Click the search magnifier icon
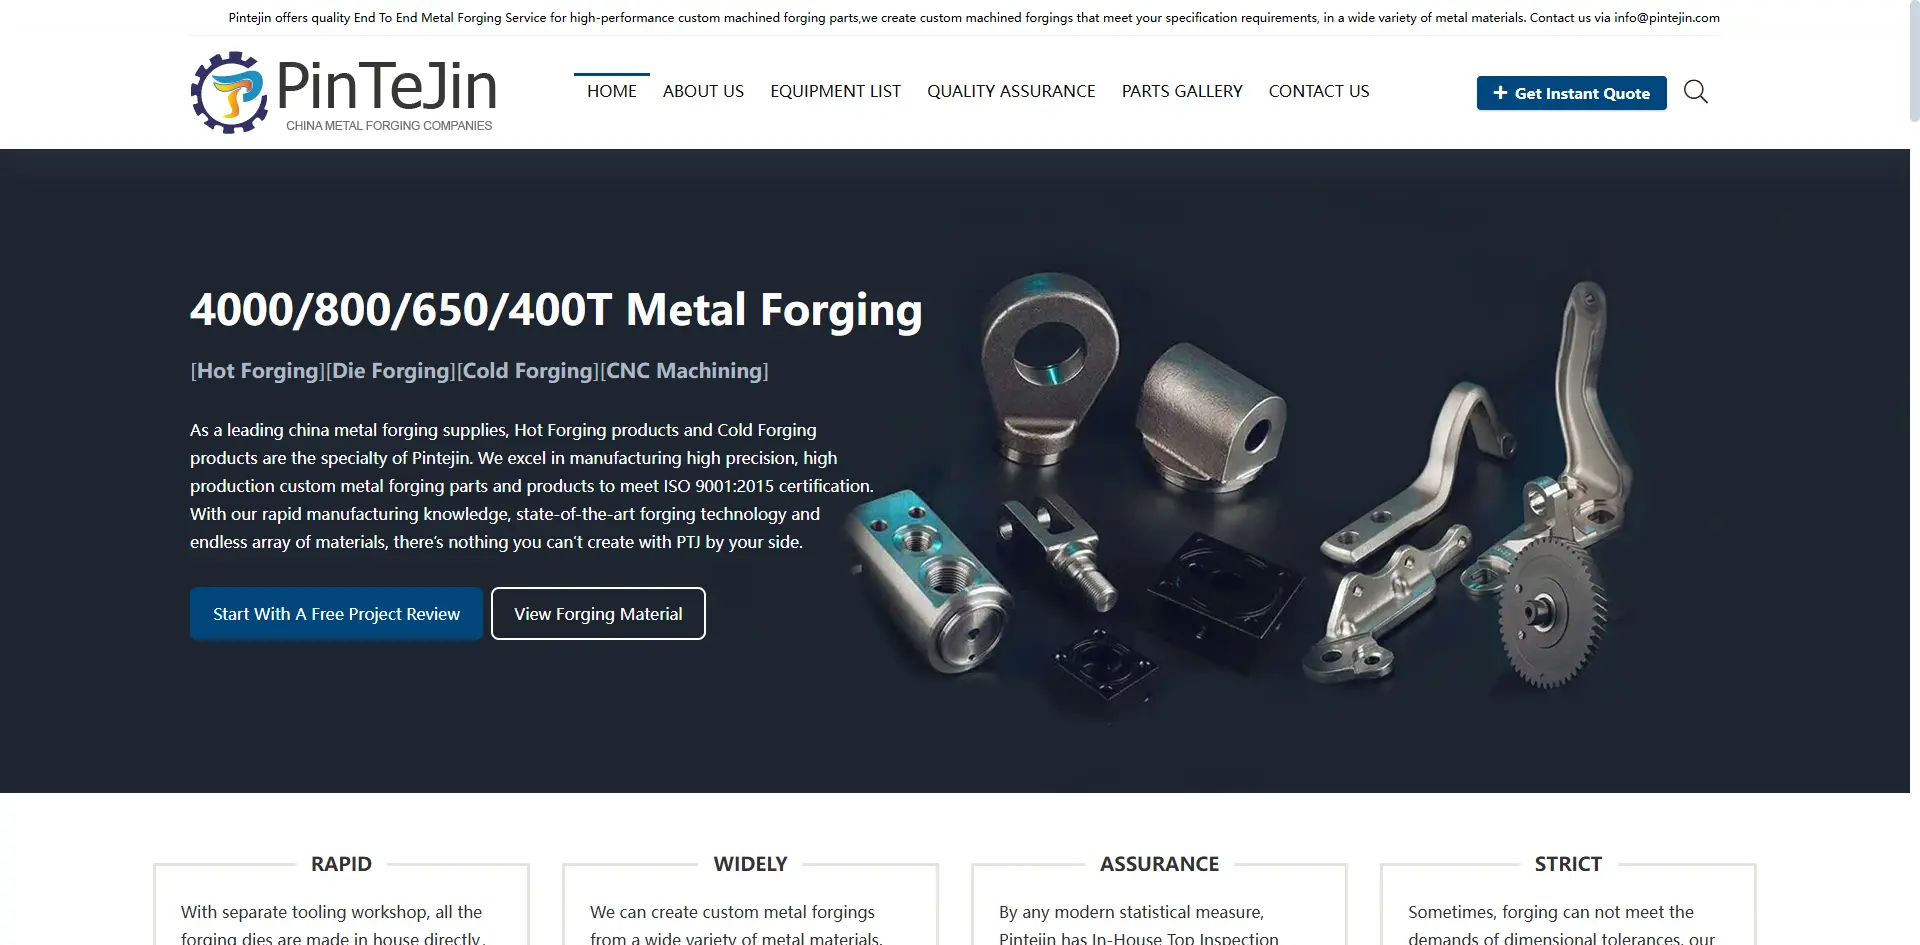The image size is (1920, 945). tap(1695, 92)
